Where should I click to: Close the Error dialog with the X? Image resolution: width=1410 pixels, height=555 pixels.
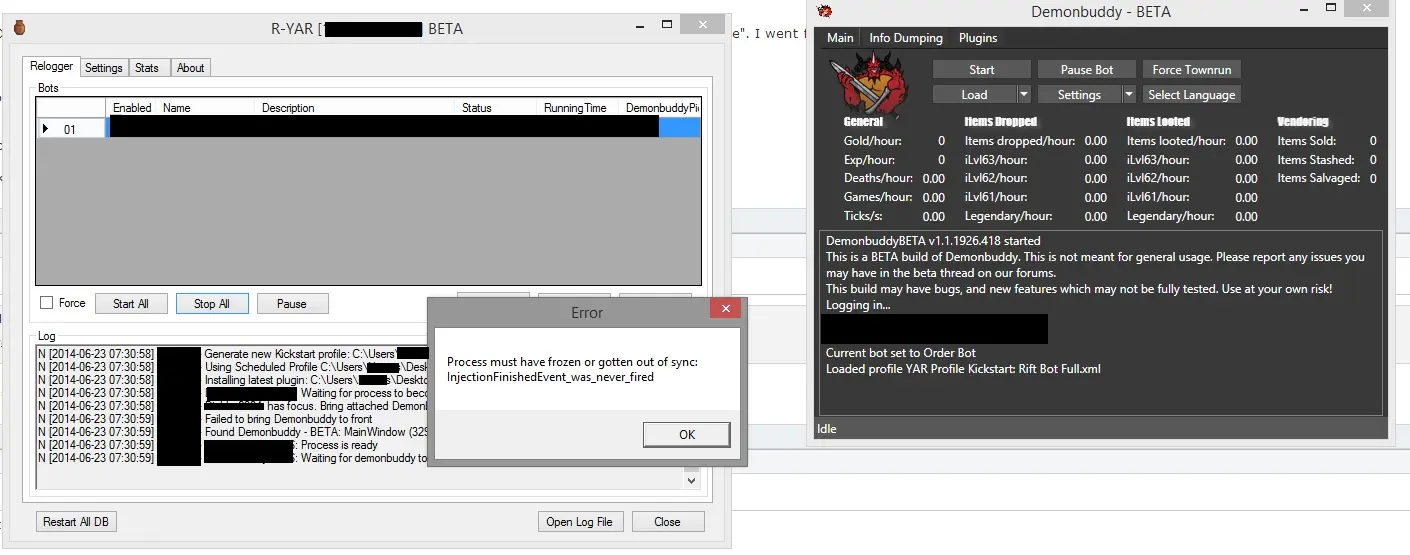(x=725, y=312)
